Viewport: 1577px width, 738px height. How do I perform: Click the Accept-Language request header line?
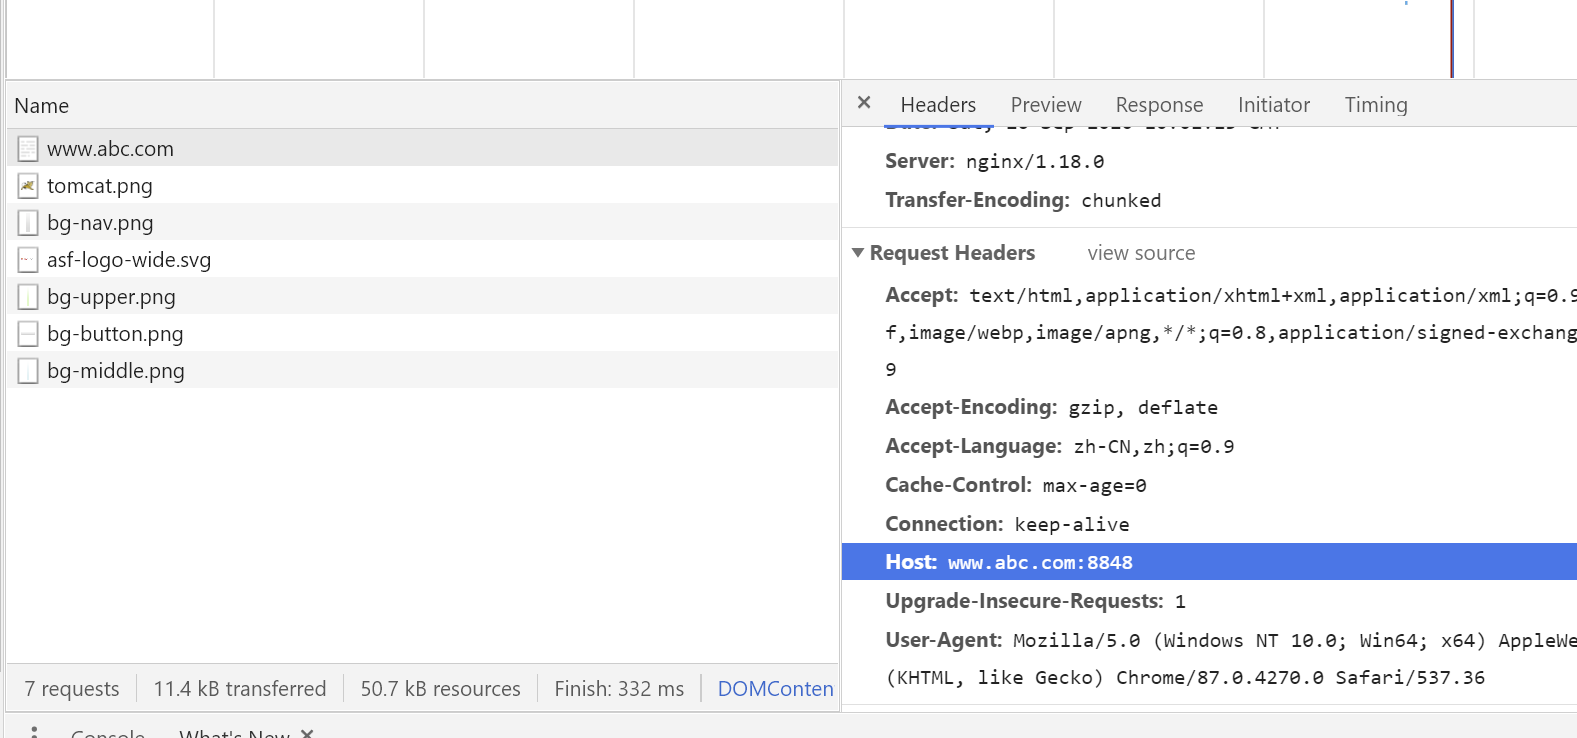click(1059, 446)
